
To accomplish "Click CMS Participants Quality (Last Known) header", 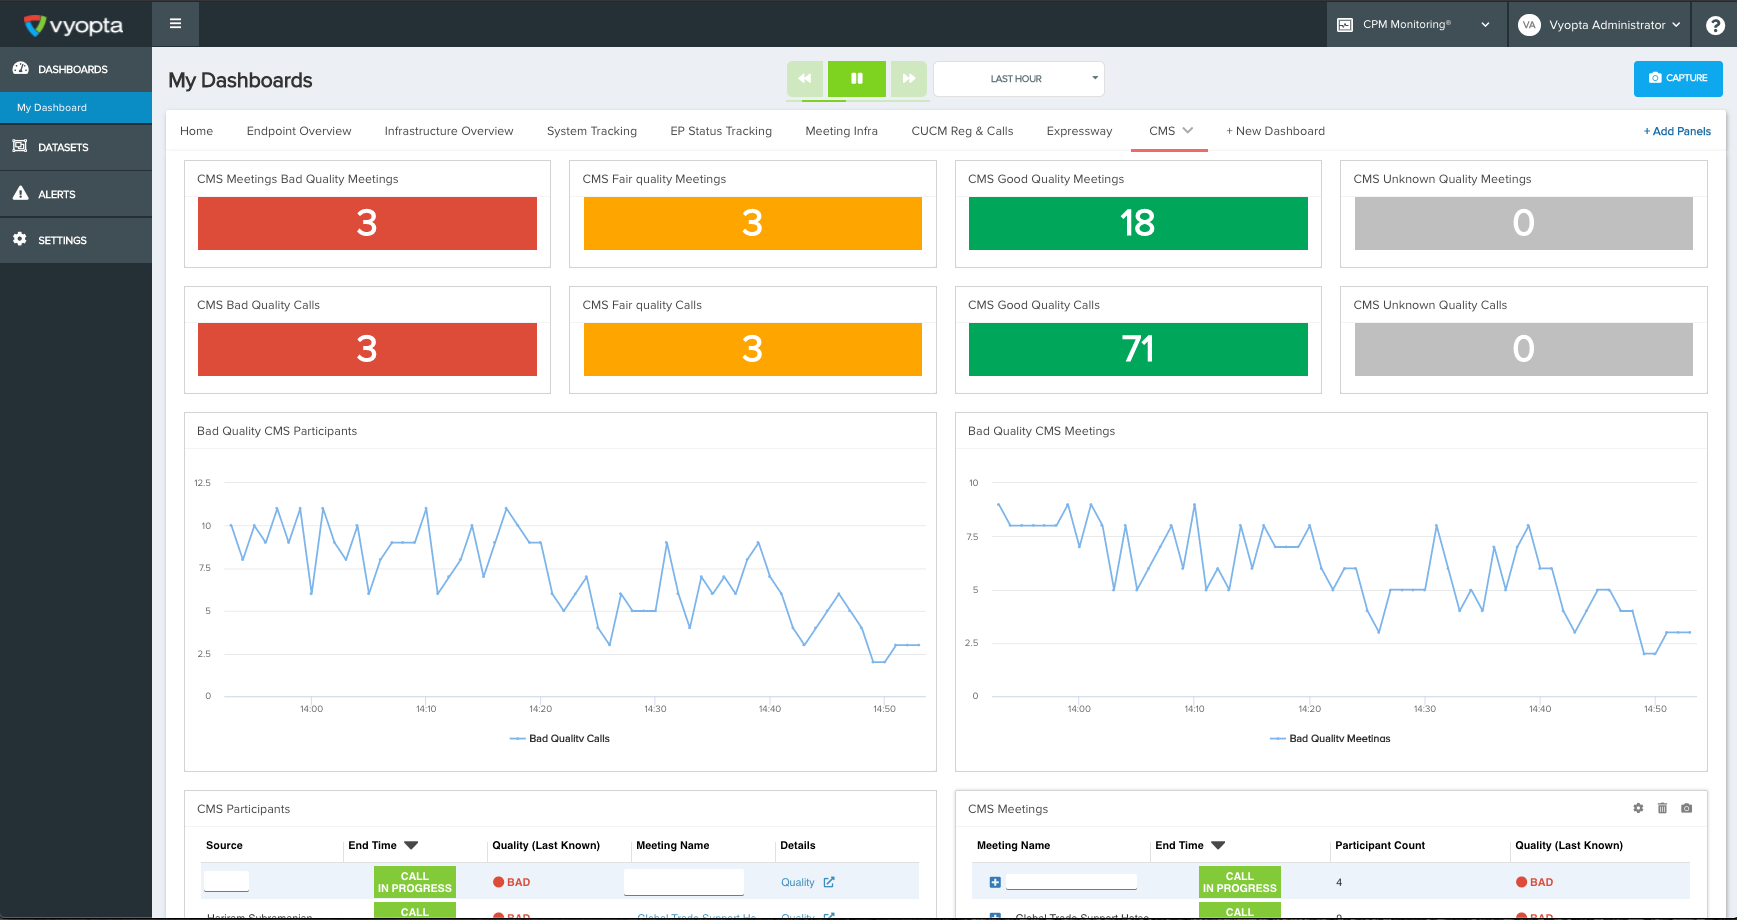I will [546, 845].
